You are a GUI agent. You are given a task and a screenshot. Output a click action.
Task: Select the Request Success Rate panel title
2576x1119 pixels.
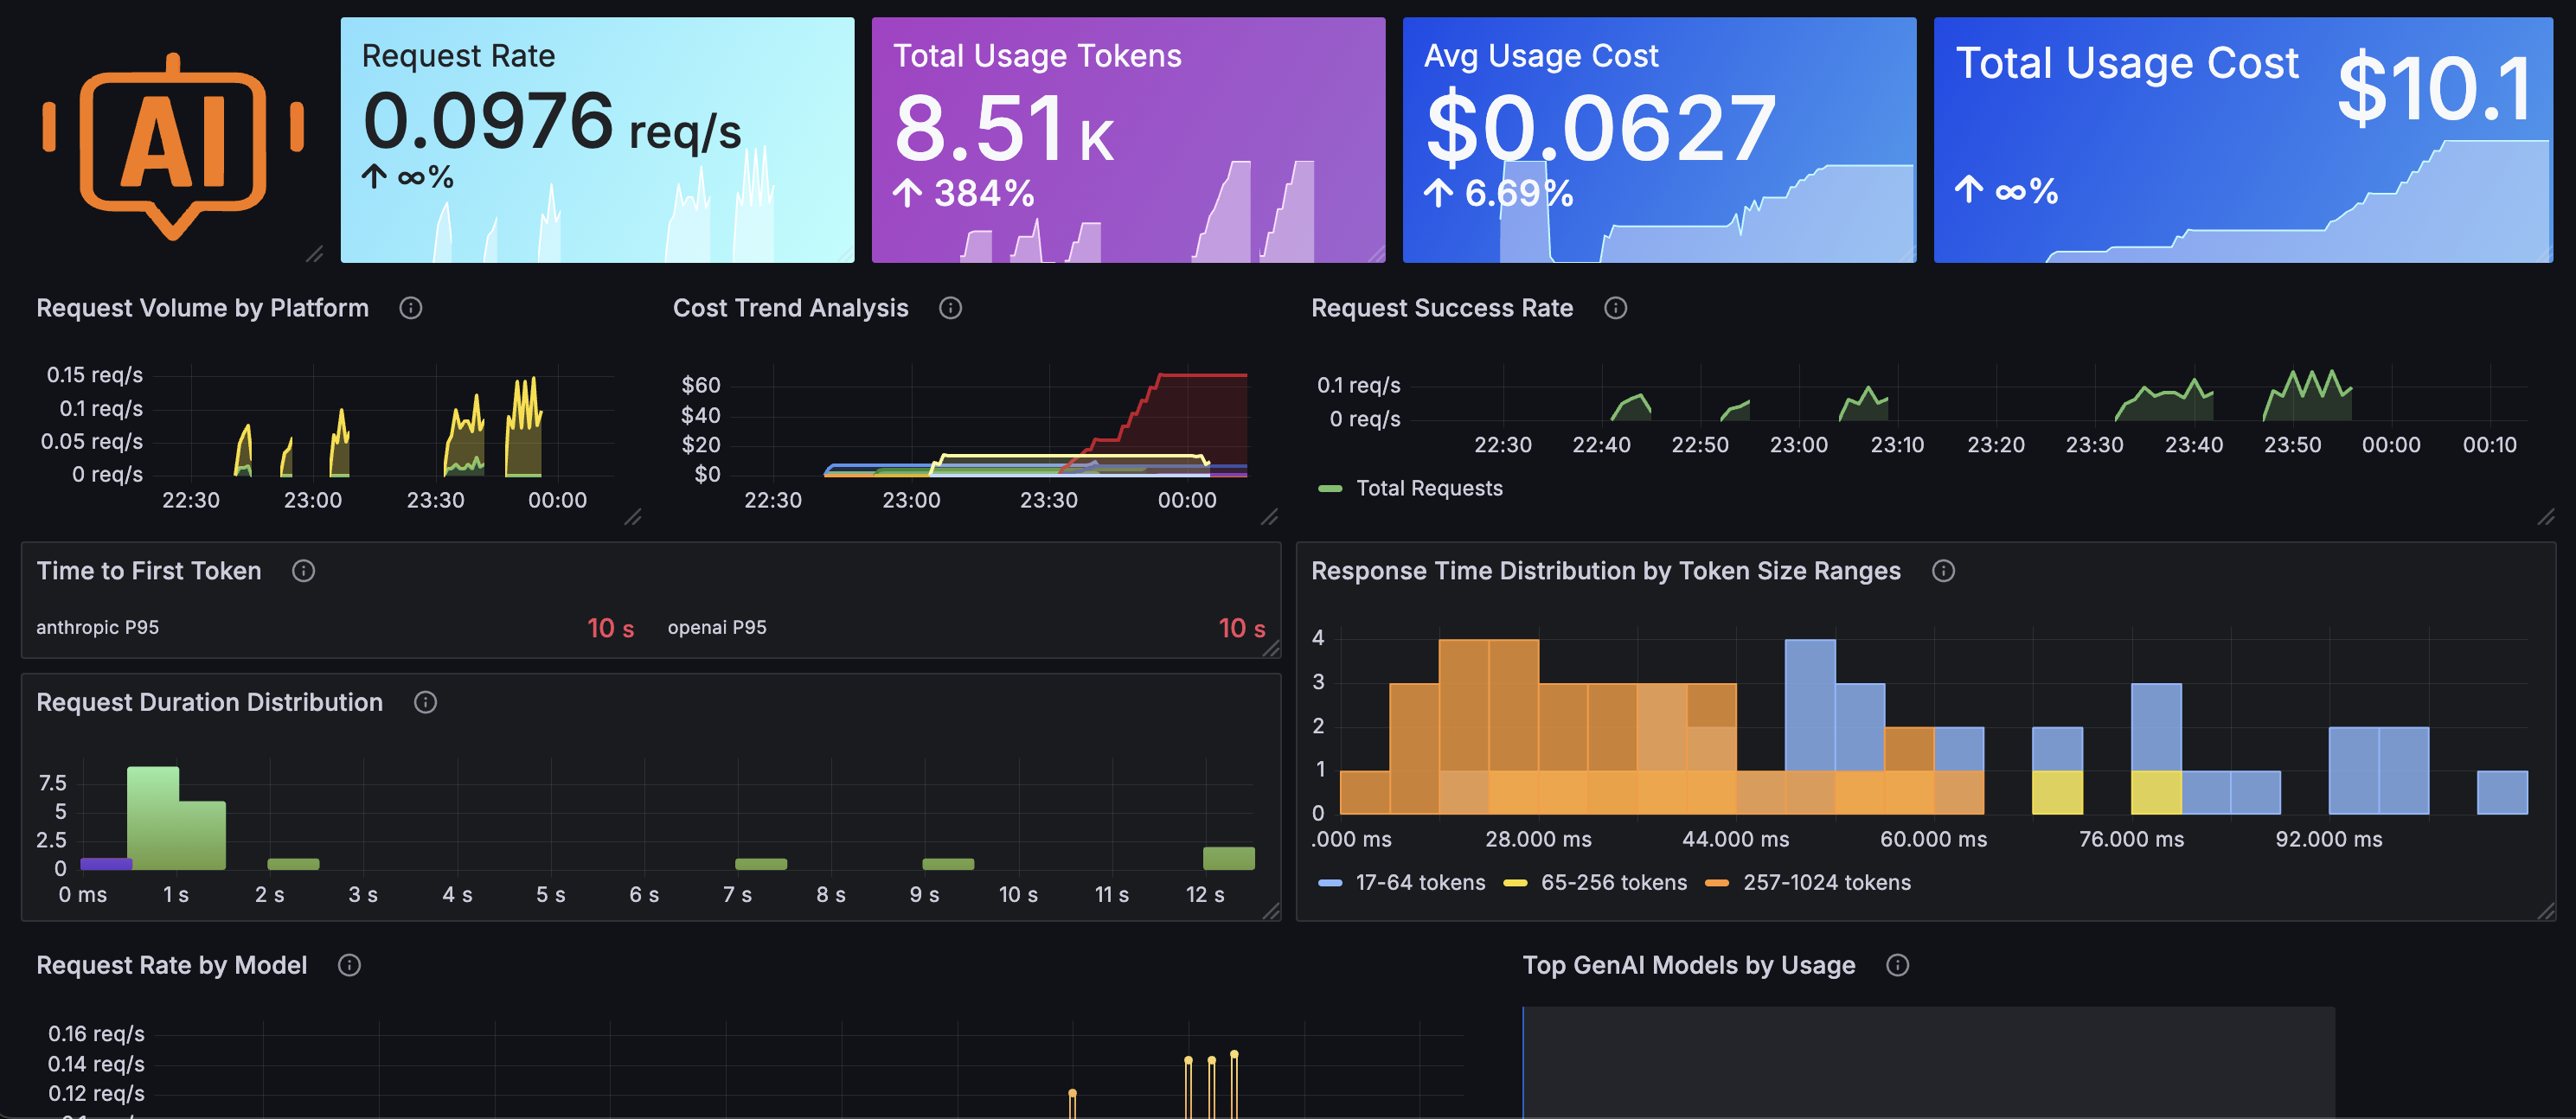[1441, 308]
